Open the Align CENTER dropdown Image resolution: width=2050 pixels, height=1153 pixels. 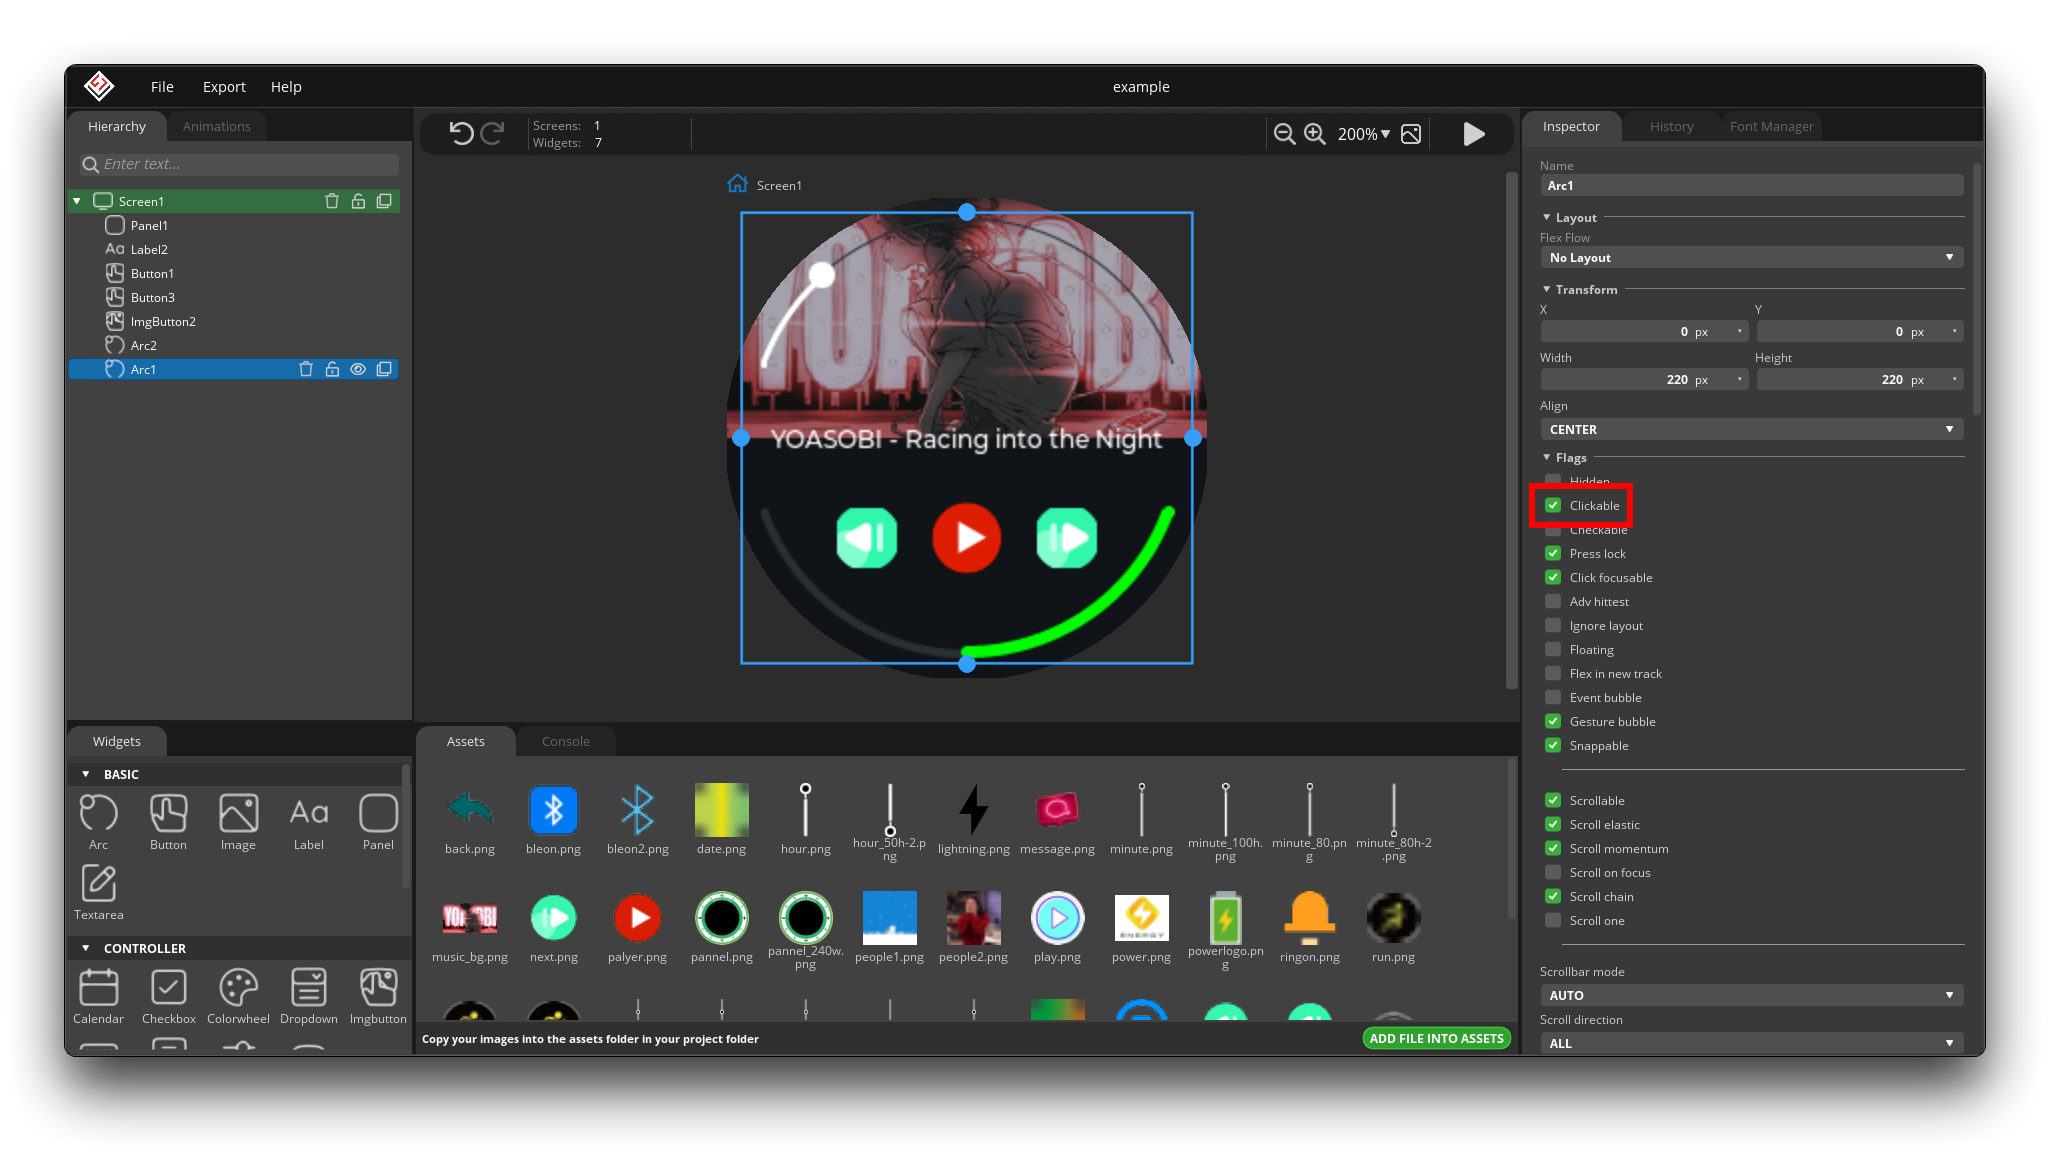click(1751, 429)
